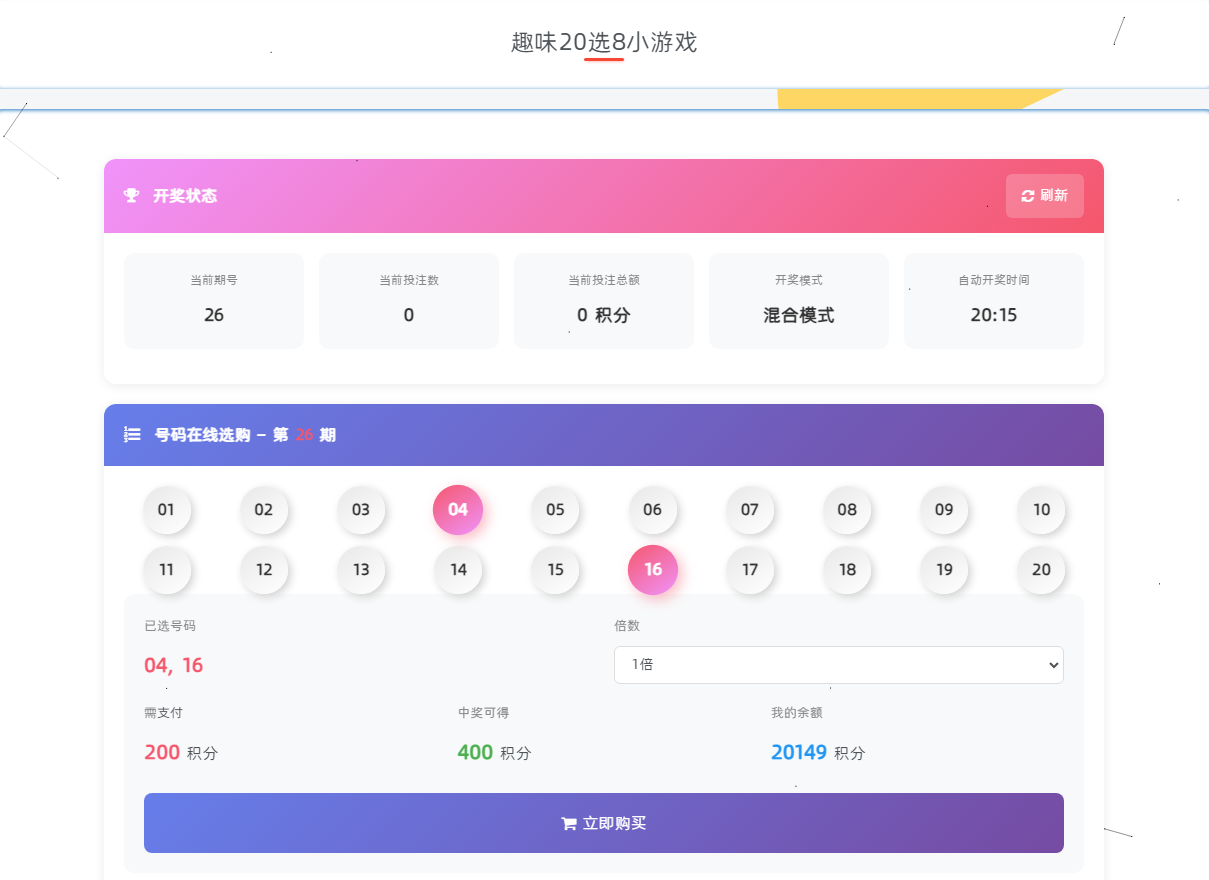
Task: Click the list icon beside 号码在线选购
Action: (130, 435)
